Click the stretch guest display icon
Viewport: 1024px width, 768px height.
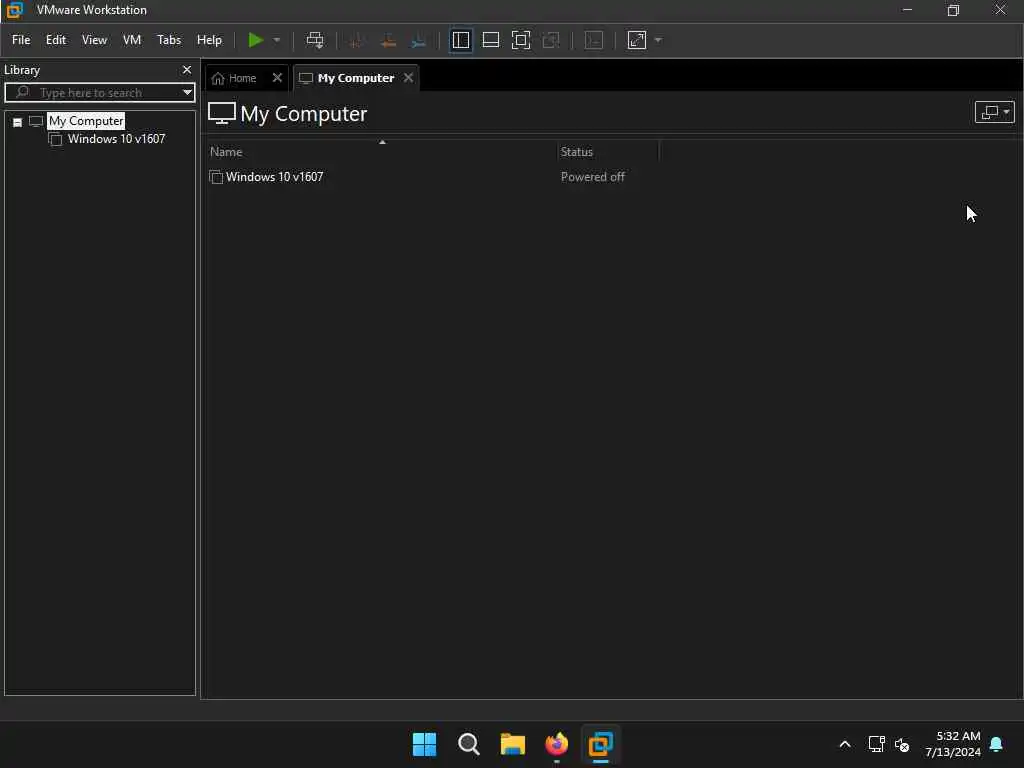[637, 40]
